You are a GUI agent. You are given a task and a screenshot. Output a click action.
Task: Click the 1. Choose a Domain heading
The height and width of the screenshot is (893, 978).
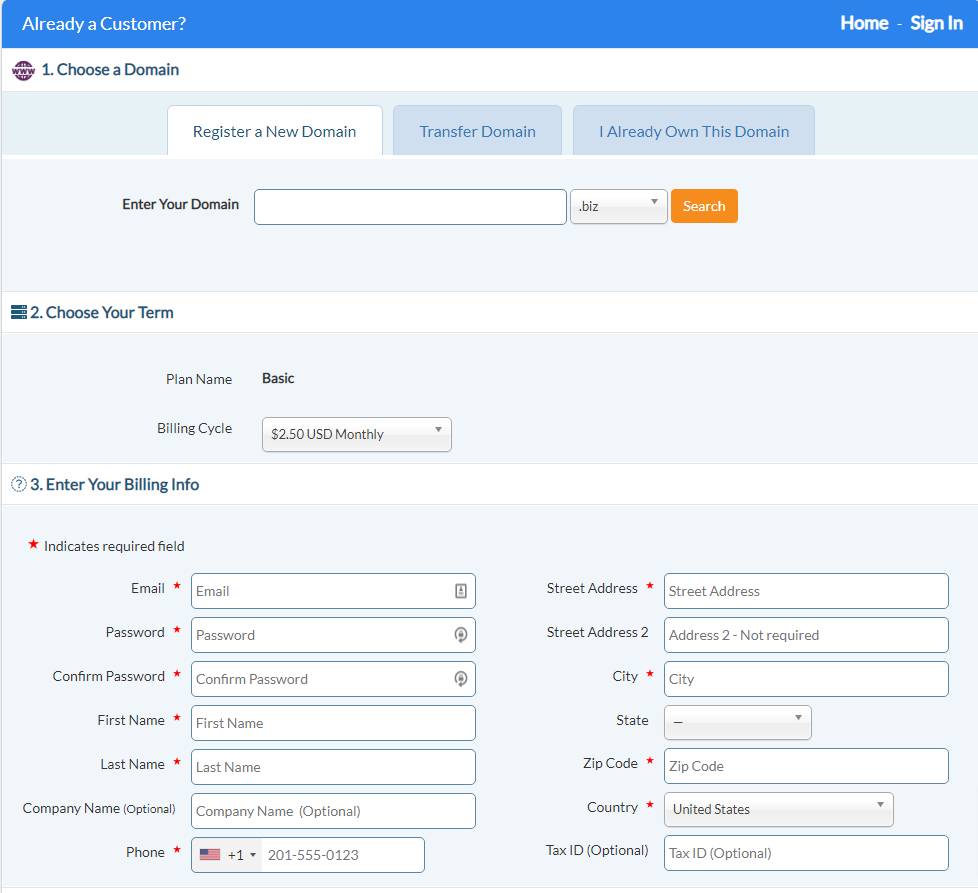[x=110, y=69]
